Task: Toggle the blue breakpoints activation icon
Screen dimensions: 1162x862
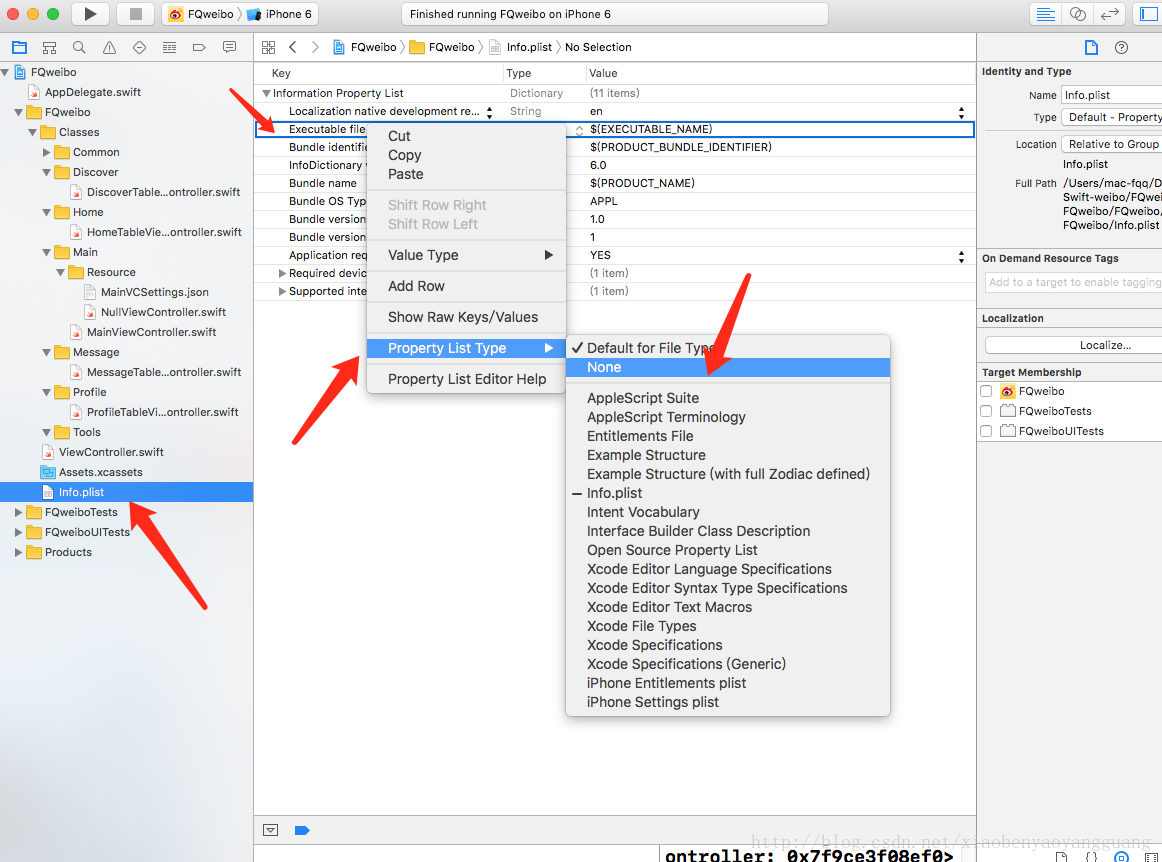Action: coord(302,830)
